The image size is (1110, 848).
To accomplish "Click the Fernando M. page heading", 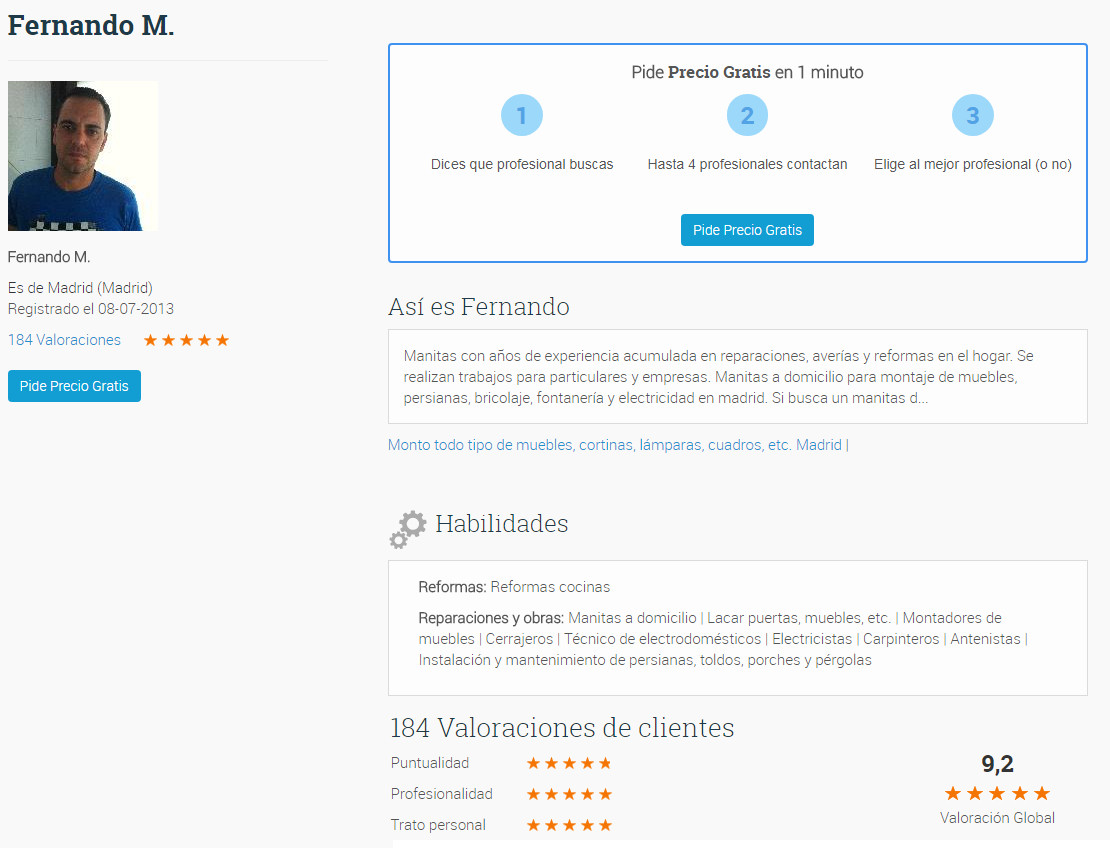I will (x=91, y=25).
